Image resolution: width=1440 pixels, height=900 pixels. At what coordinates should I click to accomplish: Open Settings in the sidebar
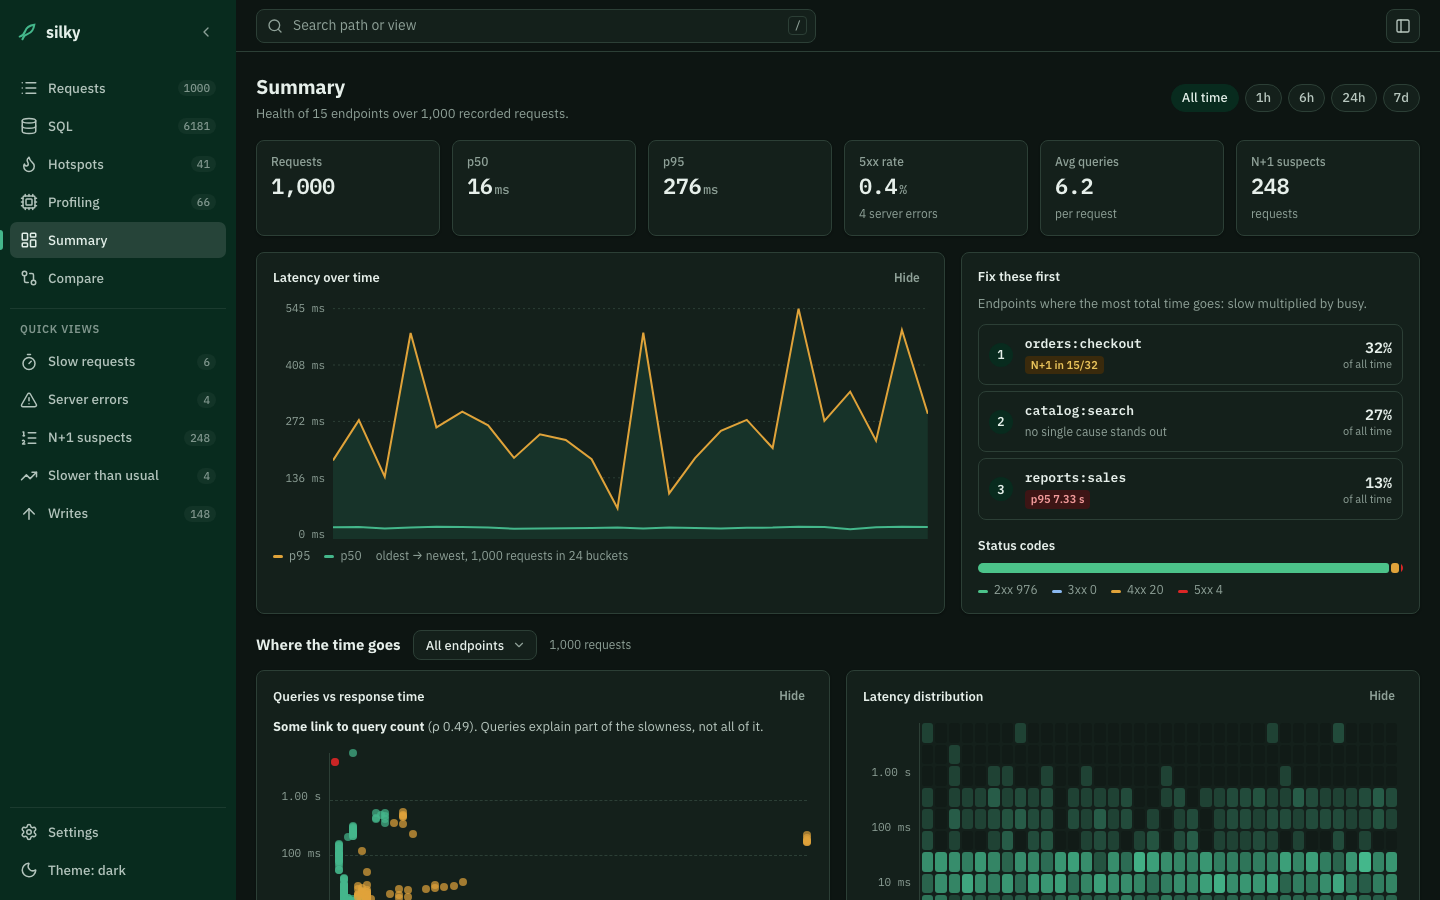[118, 832]
